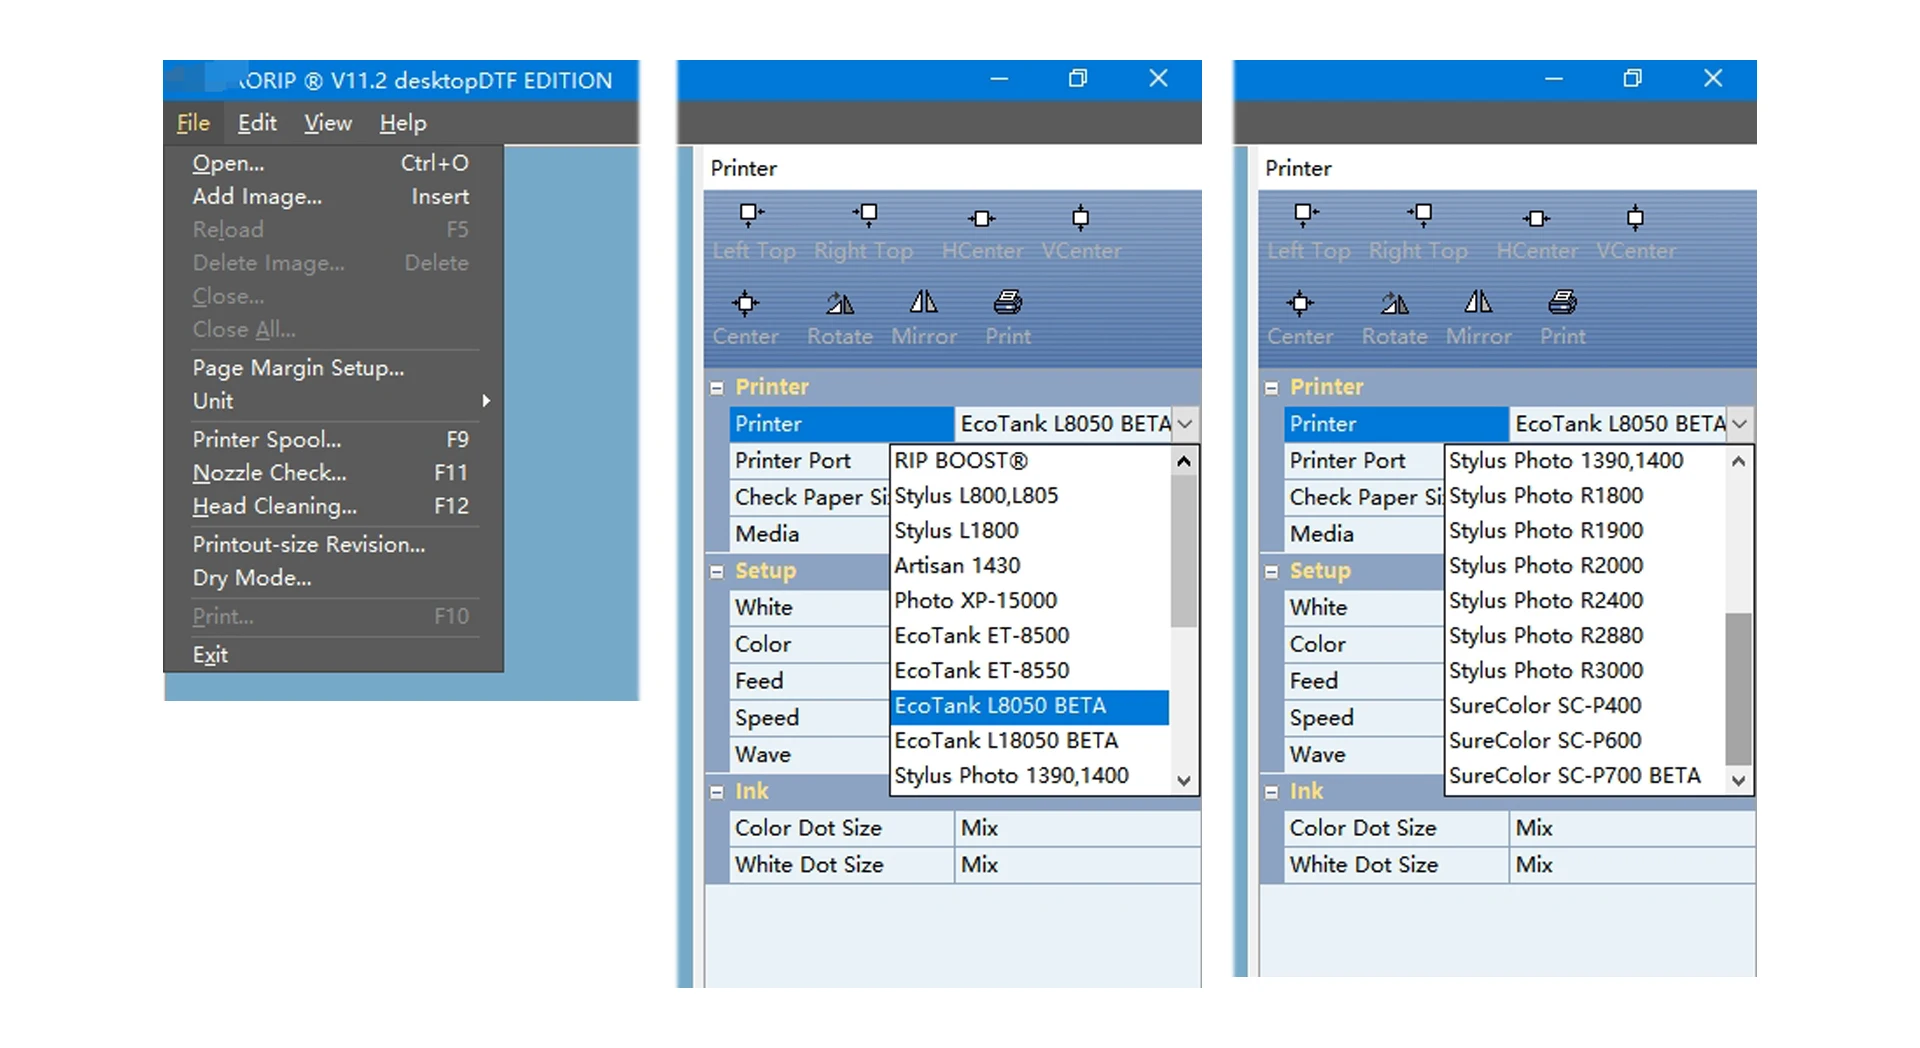
Task: Click the Print icon in right panel
Action: 1563,301
